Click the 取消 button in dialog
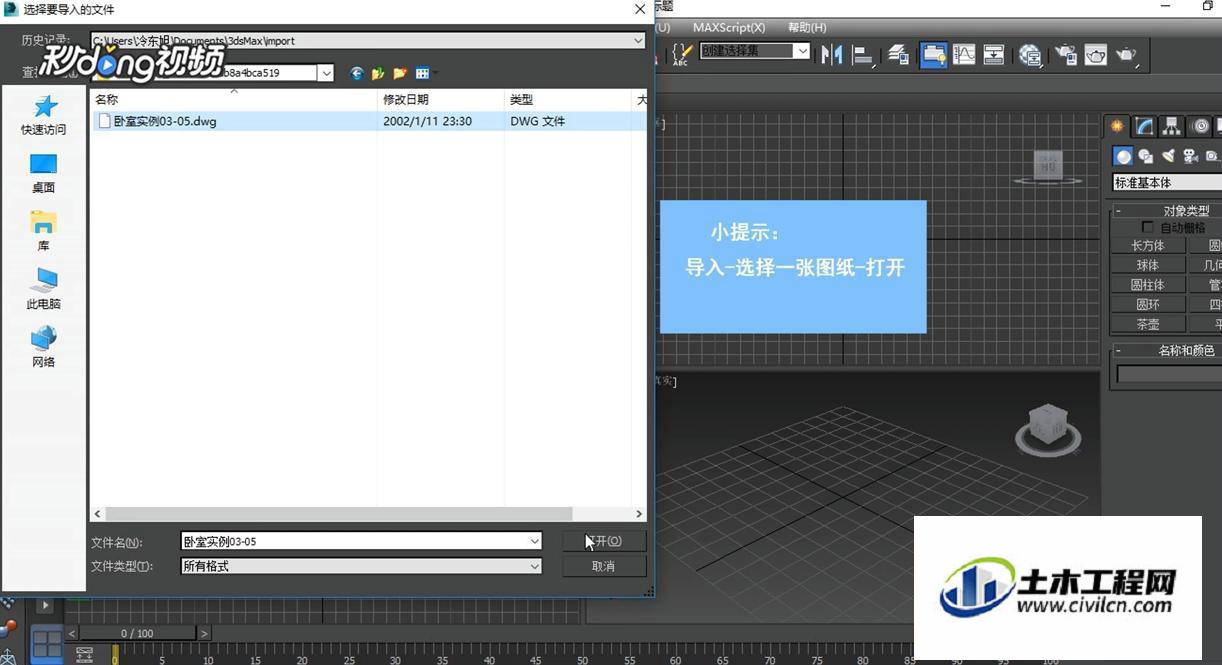This screenshot has width=1222, height=665. point(604,566)
